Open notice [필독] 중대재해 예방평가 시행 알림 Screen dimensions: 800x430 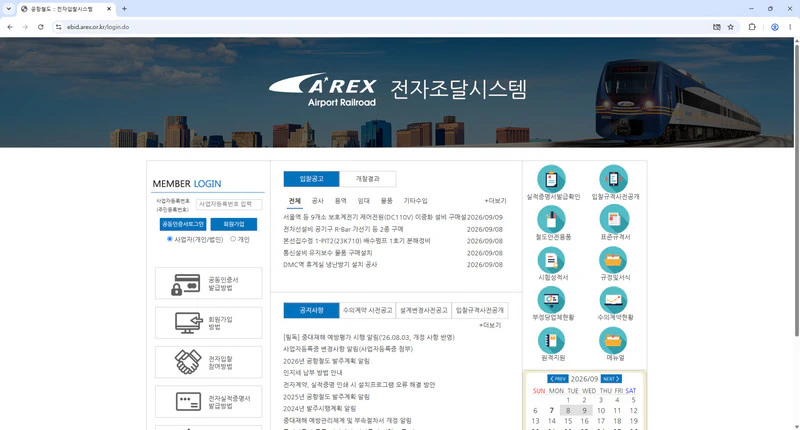click(369, 337)
